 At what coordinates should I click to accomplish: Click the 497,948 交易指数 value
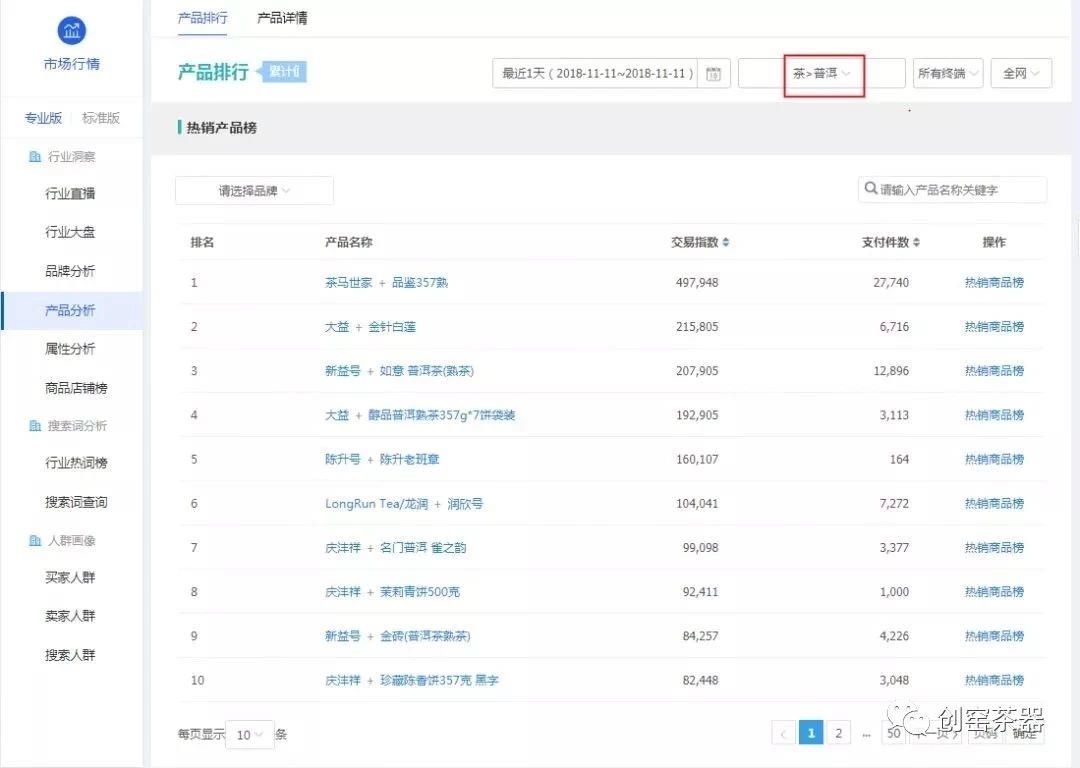tap(697, 282)
